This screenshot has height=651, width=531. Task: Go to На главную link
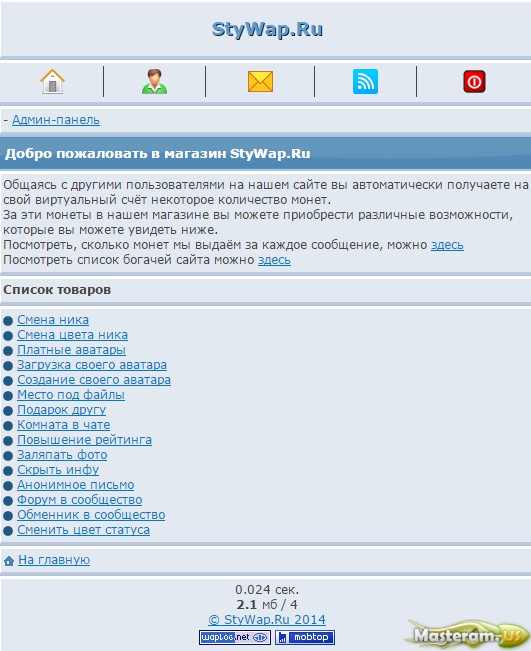point(54,560)
